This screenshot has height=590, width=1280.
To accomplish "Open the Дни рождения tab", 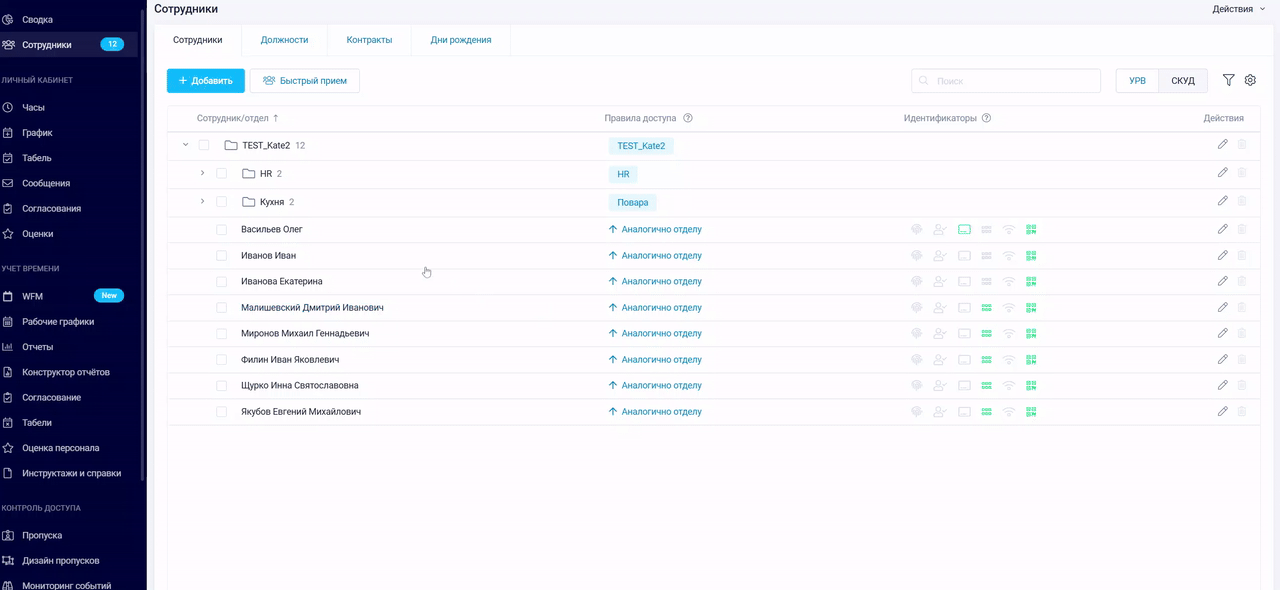I will (x=460, y=40).
